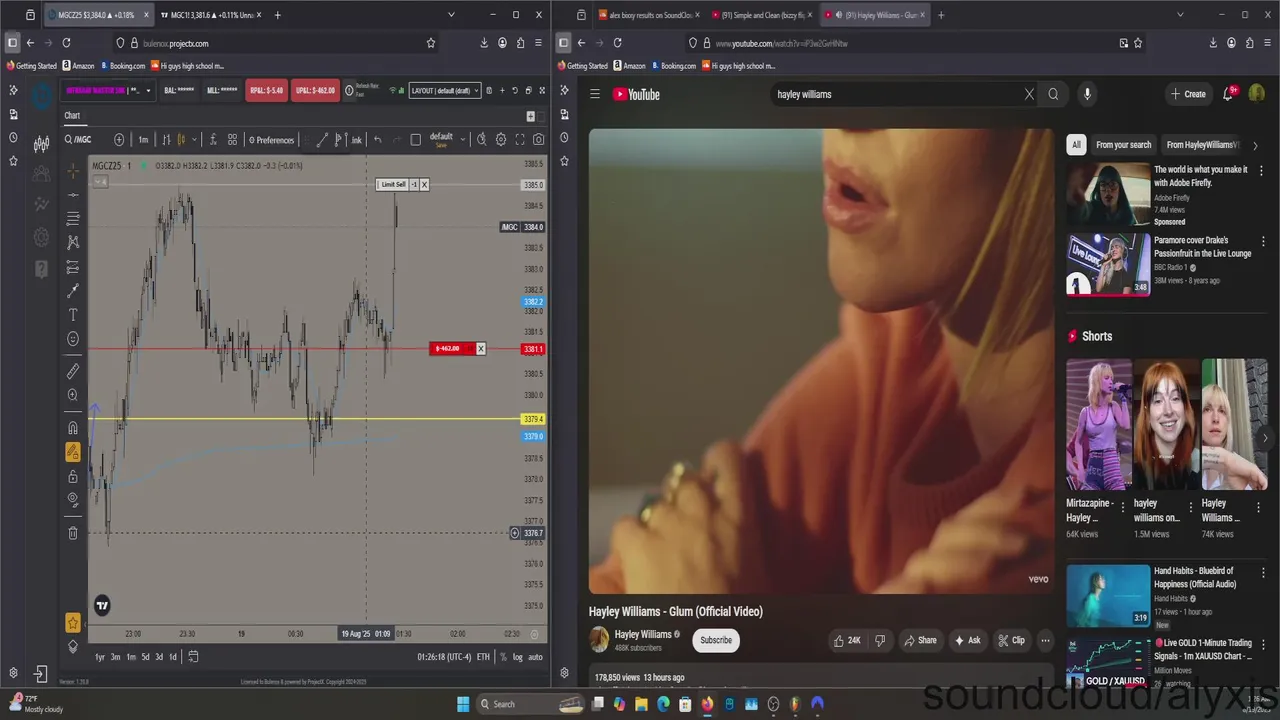Open the indicators fx button
This screenshot has height=720, width=1280.
click(x=213, y=139)
